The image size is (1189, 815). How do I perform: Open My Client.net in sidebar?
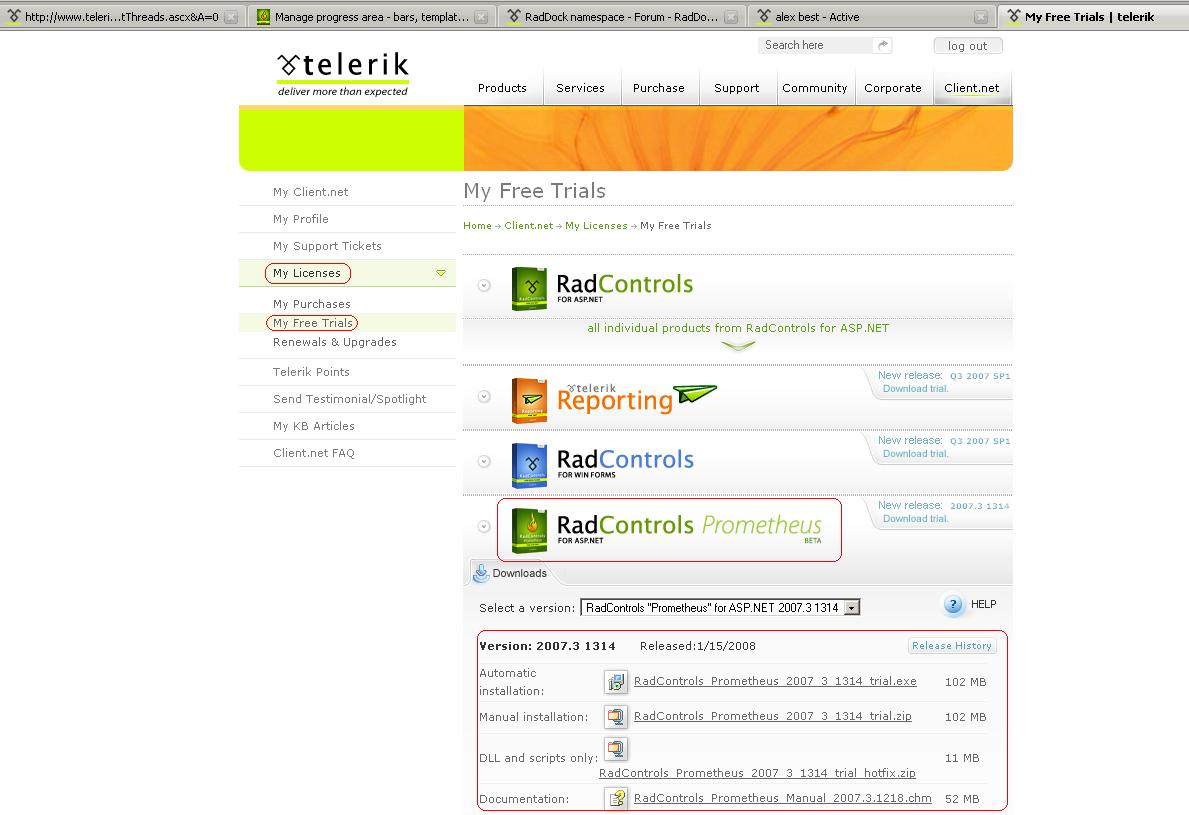310,193
